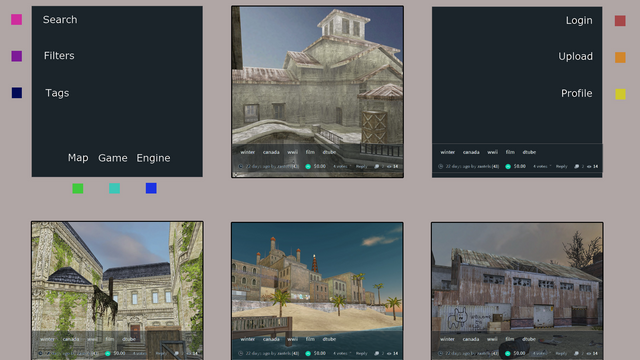Click the eye views icon on snowy building card
The height and width of the screenshot is (360, 640).
pyautogui.click(x=389, y=167)
